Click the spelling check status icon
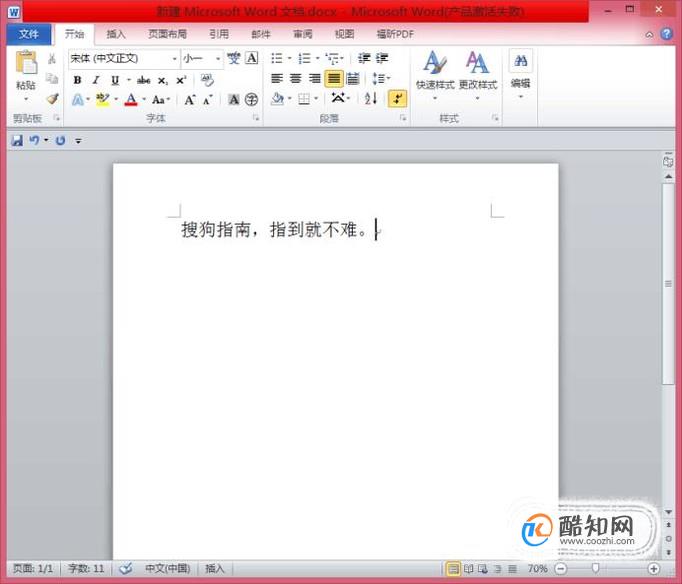 (x=126, y=568)
